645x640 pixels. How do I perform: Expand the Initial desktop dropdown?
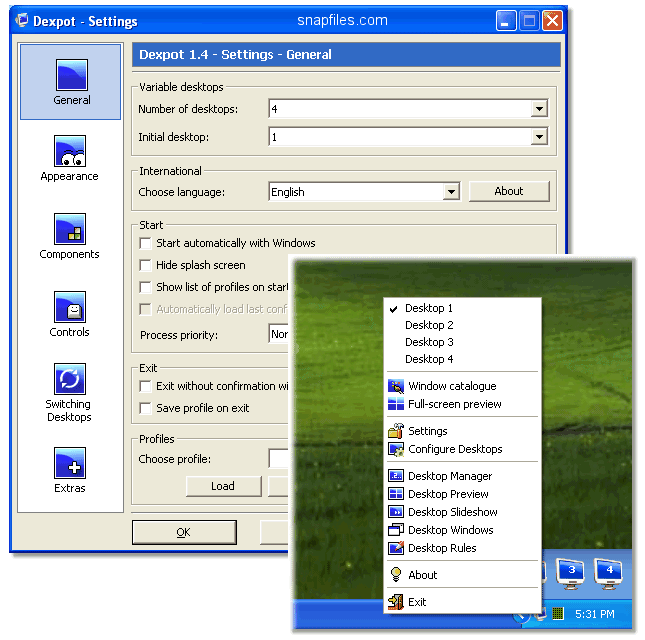point(539,137)
